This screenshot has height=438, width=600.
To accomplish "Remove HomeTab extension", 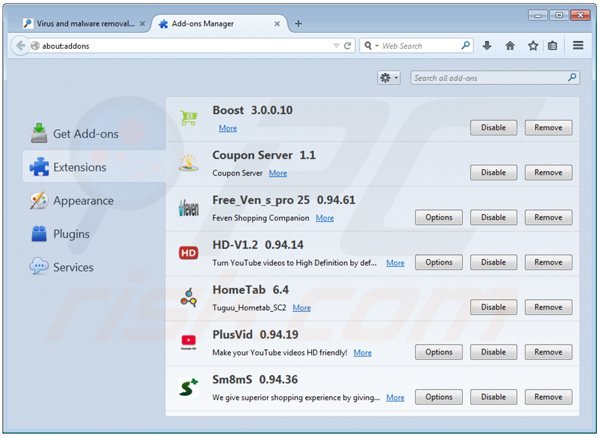I will pos(548,307).
